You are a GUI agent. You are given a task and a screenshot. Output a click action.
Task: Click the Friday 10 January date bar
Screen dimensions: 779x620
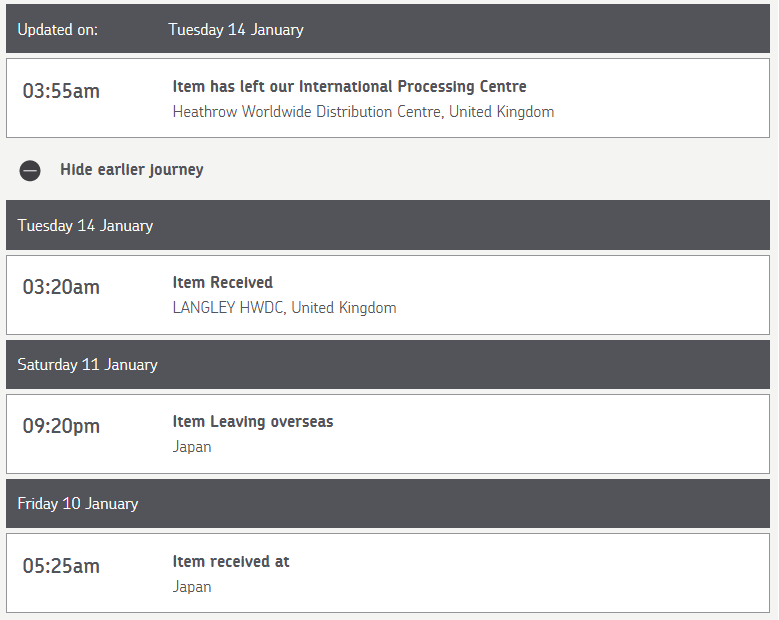(388, 503)
